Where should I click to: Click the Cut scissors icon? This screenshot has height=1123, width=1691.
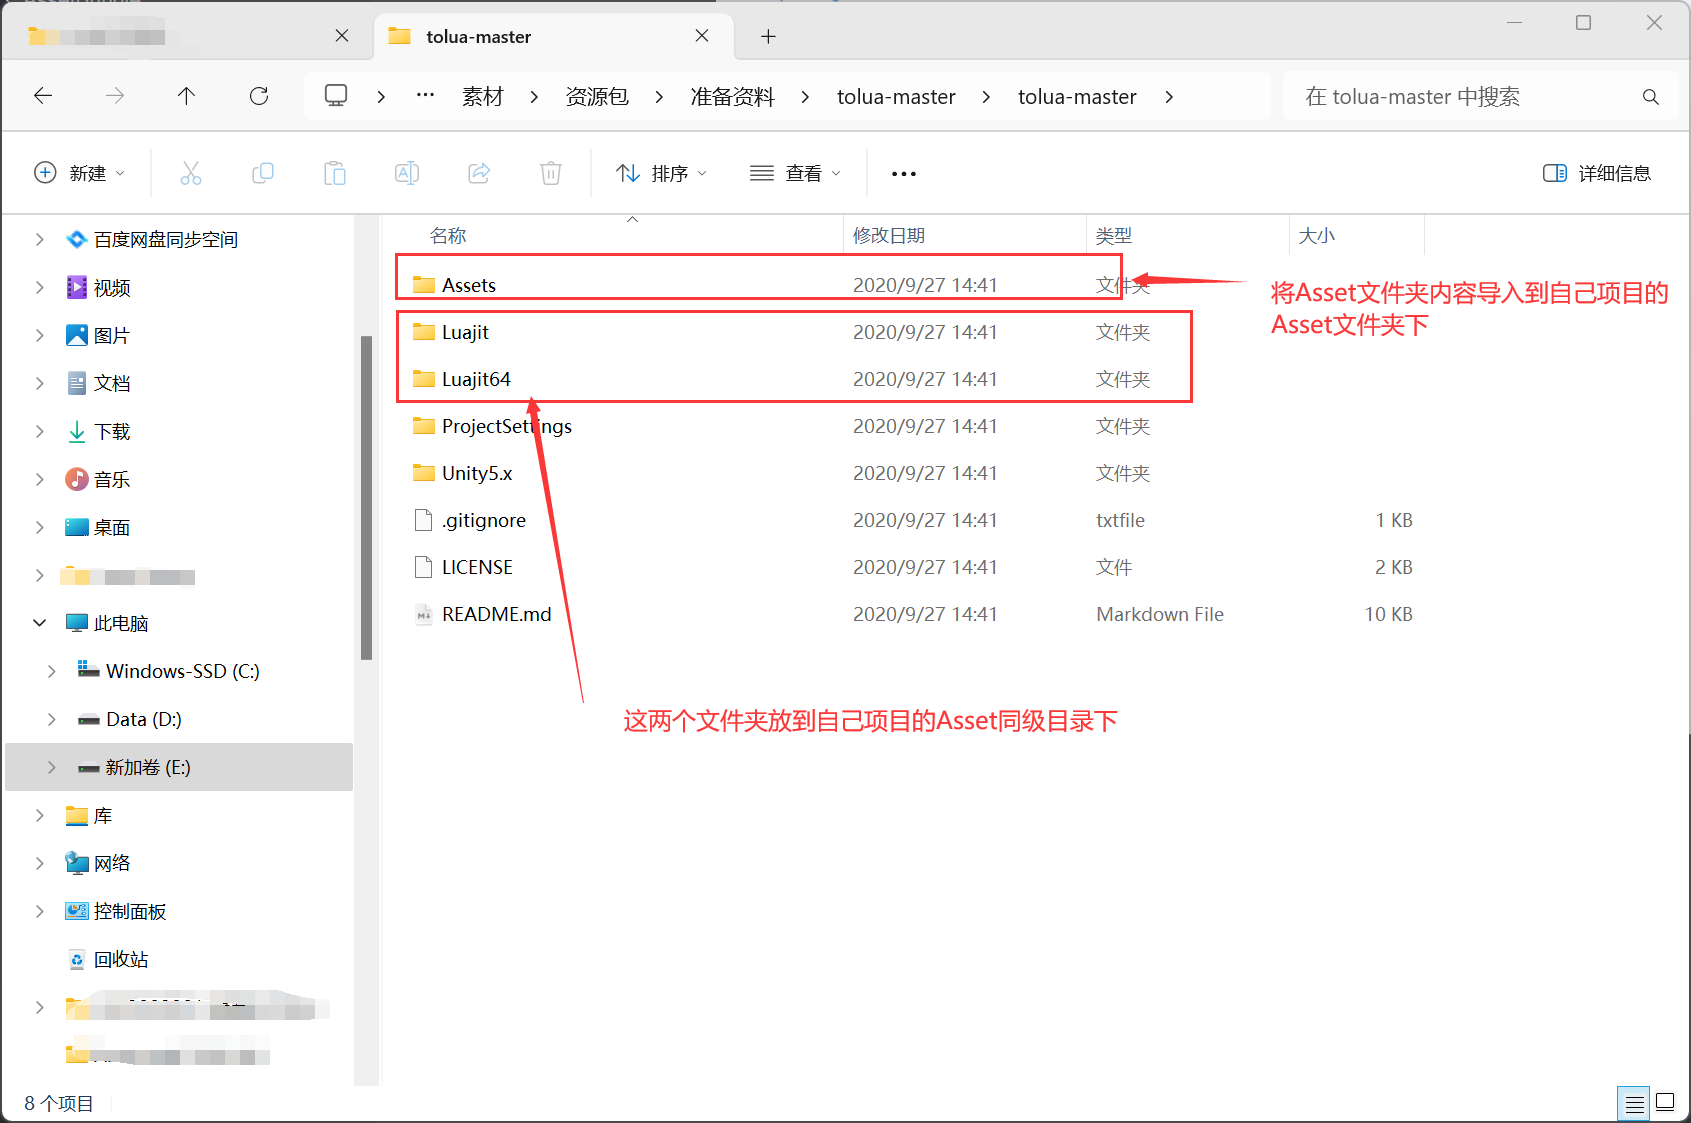pos(191,173)
